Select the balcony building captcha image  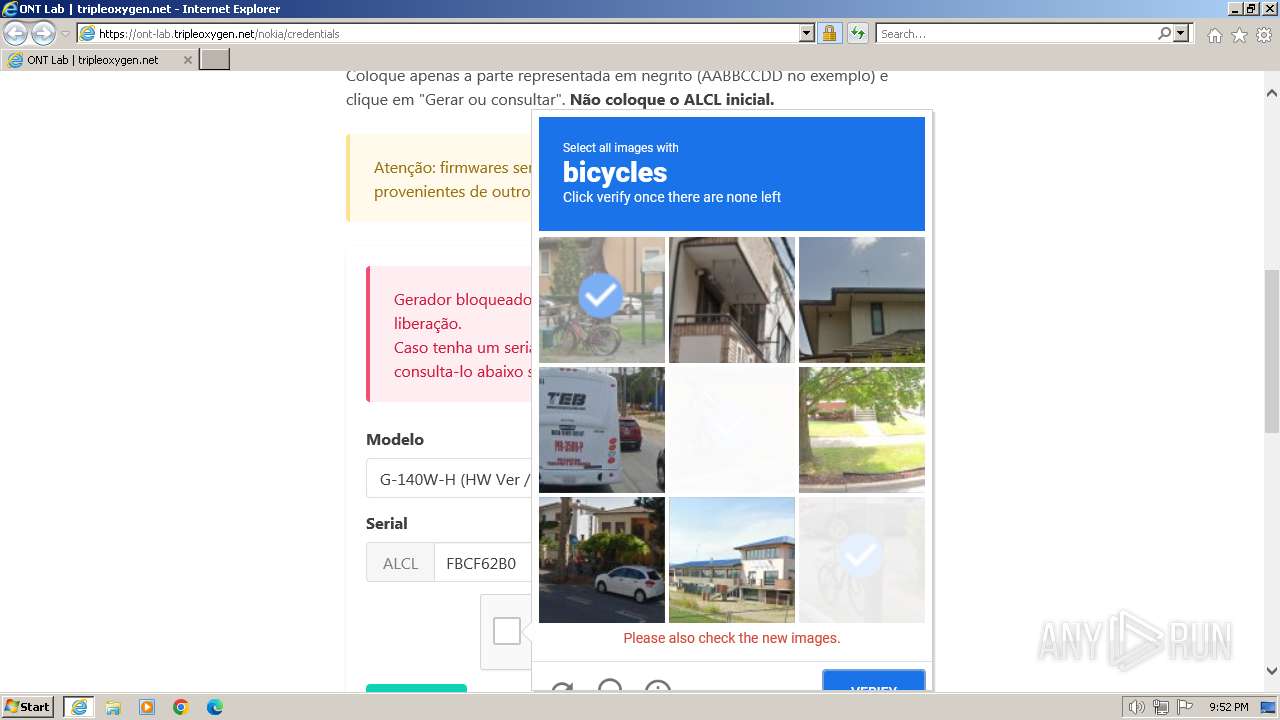pos(732,300)
